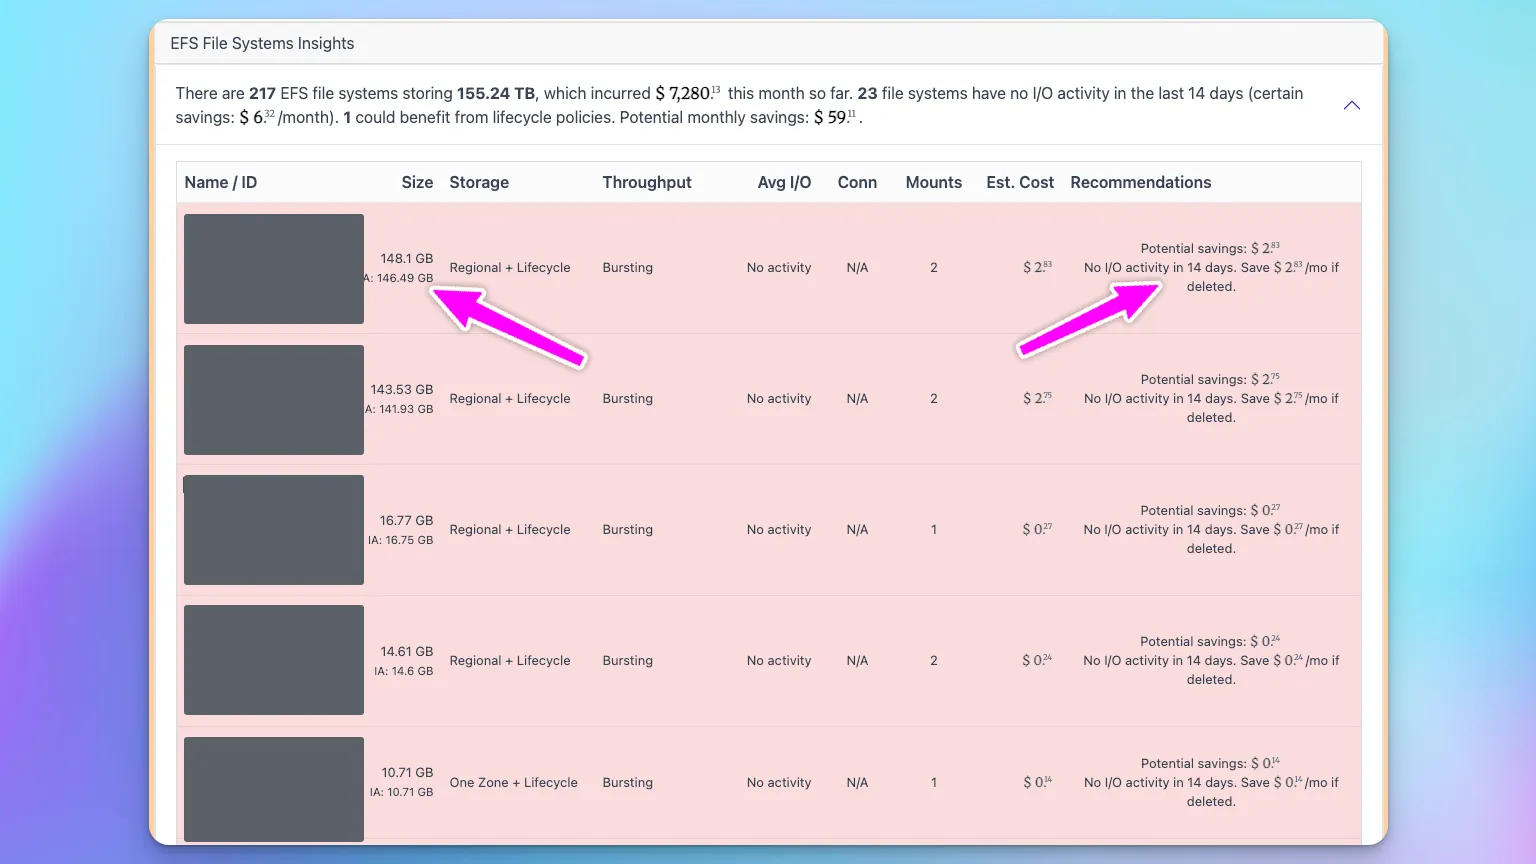Select the 16.77 GB size cell

407,520
